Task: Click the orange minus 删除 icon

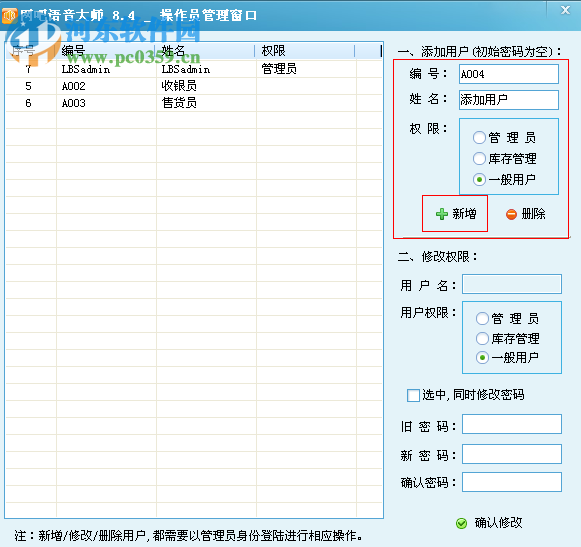Action: [511, 214]
